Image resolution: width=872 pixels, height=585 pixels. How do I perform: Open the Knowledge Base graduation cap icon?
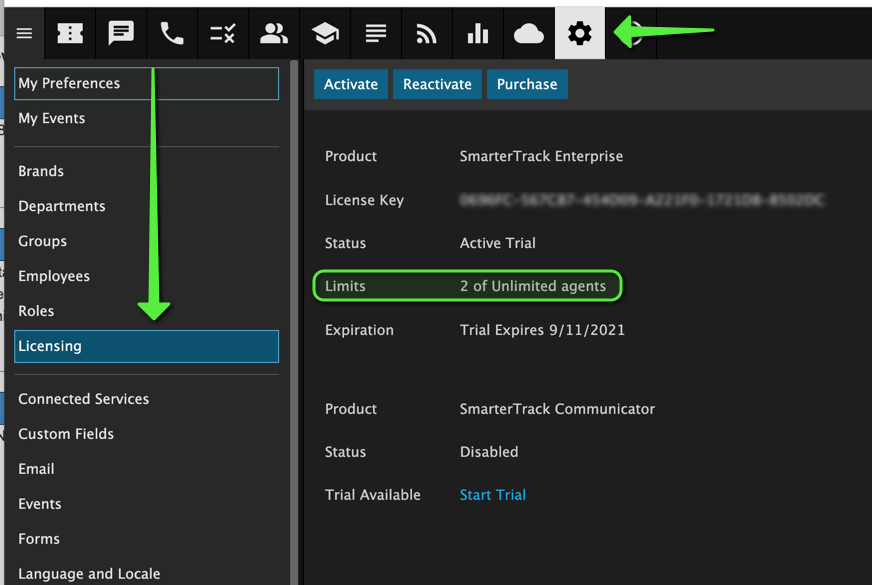coord(325,34)
